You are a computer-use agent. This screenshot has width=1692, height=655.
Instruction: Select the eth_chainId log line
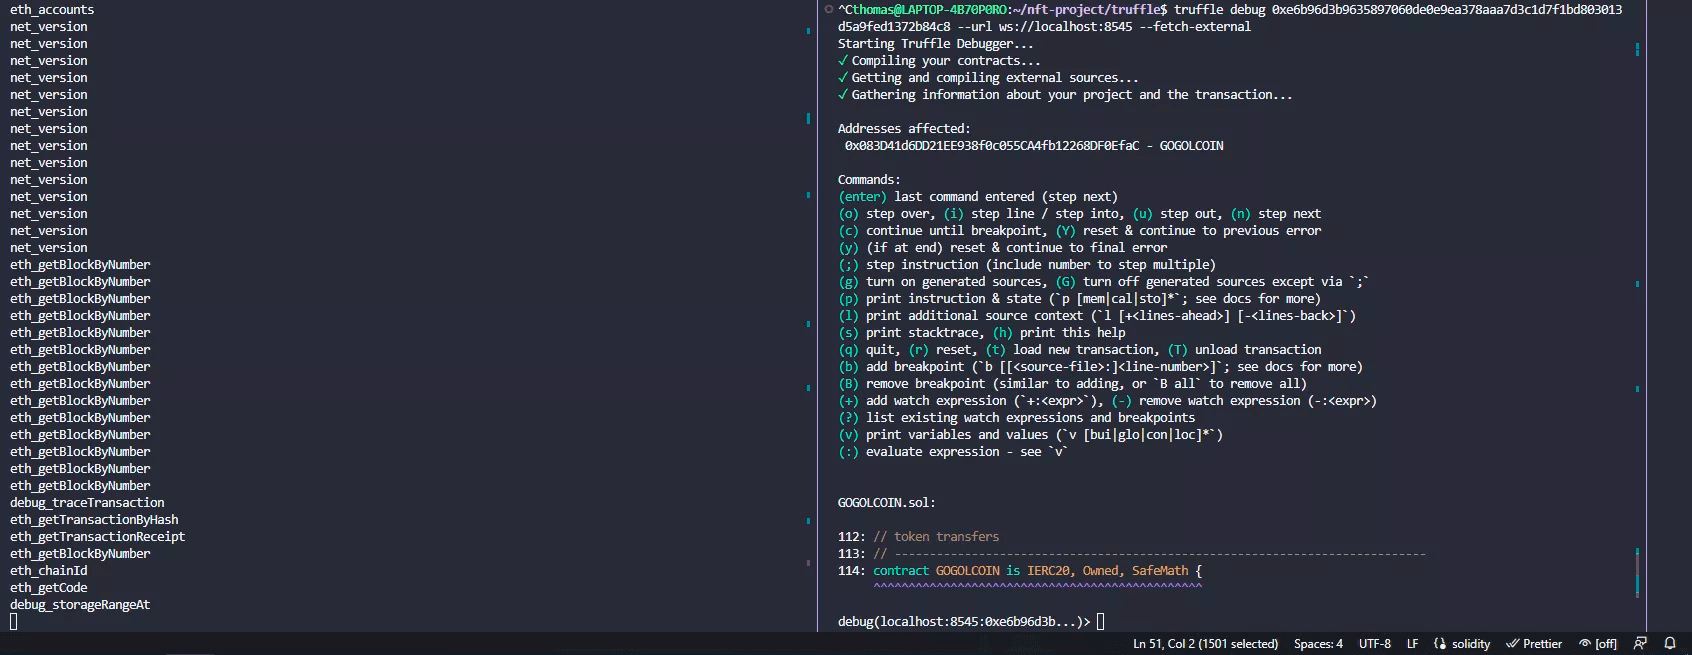point(49,571)
